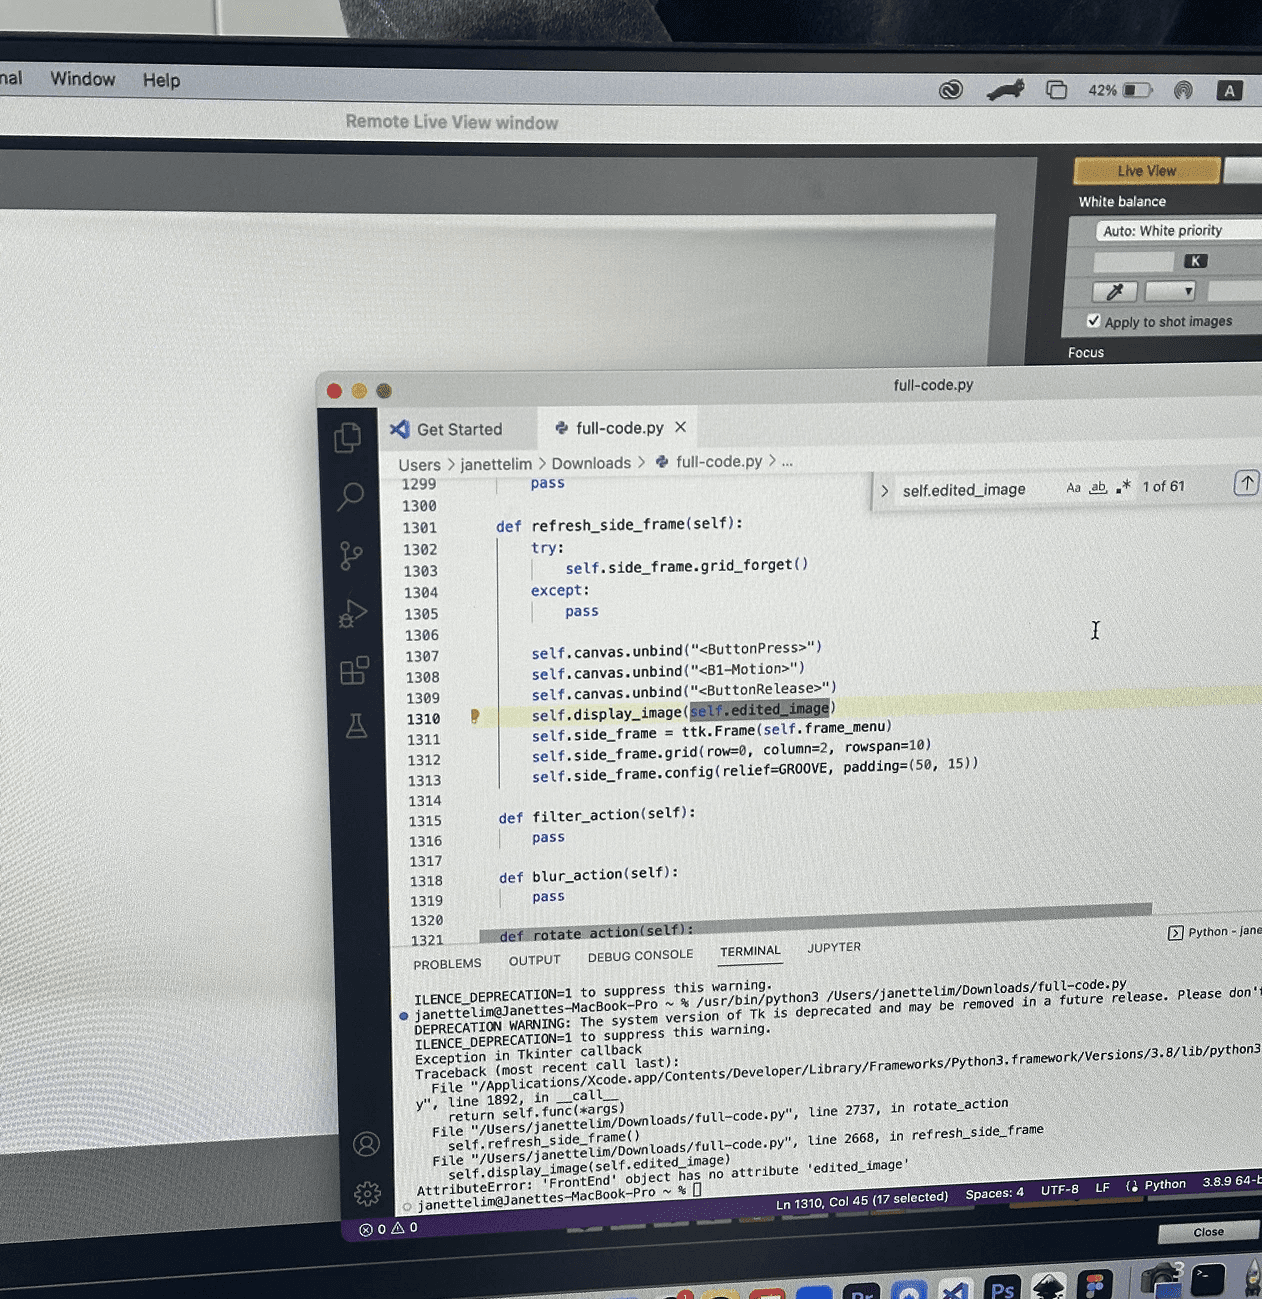Screen dimensions: 1262x1299
Task: Select Python language mode in status bar
Action: (x=1165, y=1185)
